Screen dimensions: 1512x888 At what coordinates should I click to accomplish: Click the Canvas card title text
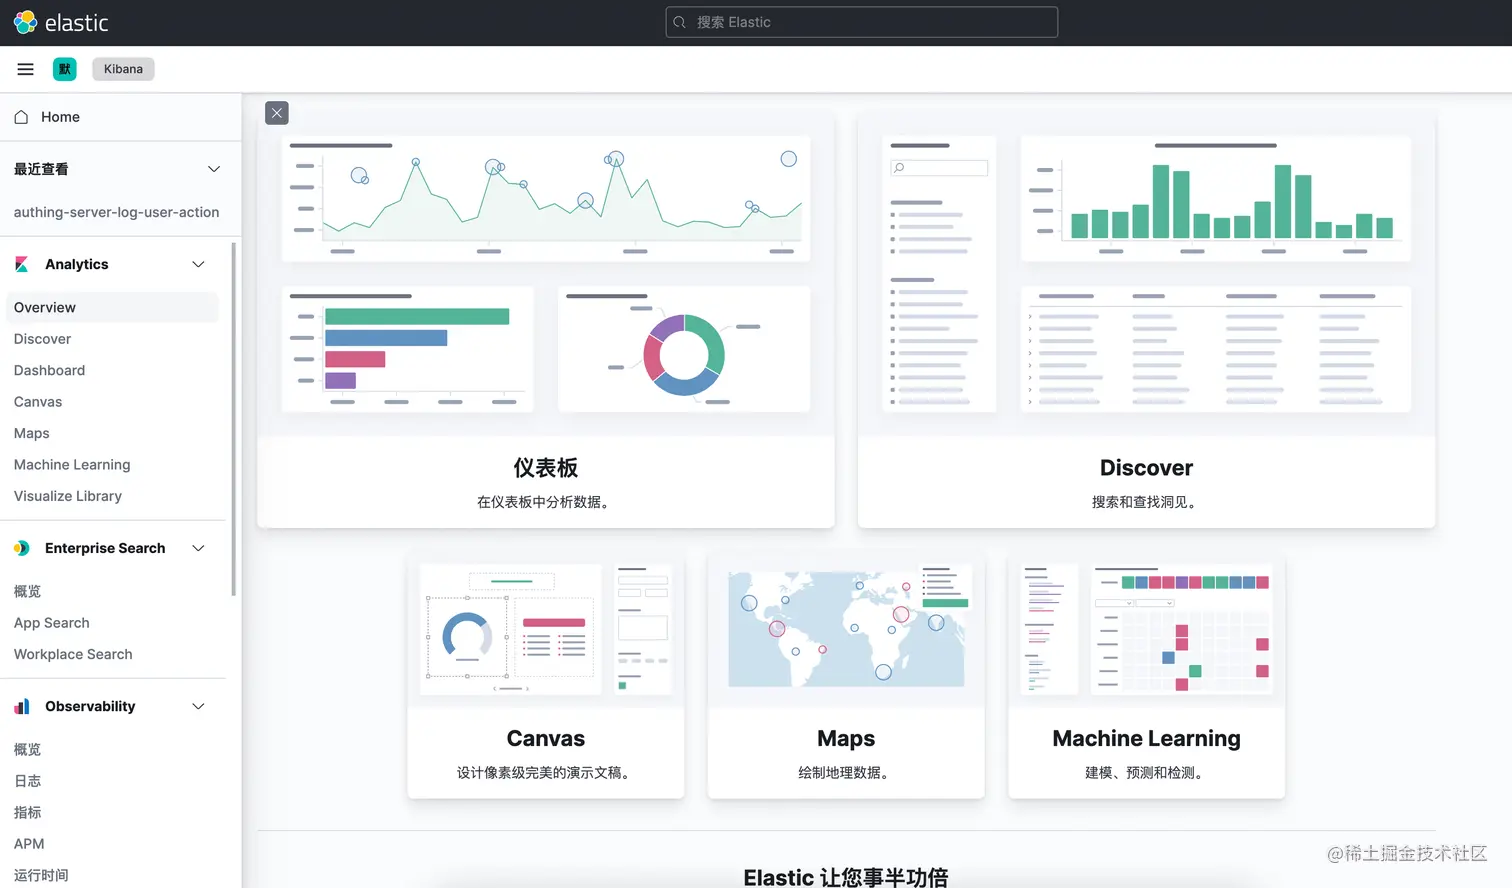pos(546,738)
